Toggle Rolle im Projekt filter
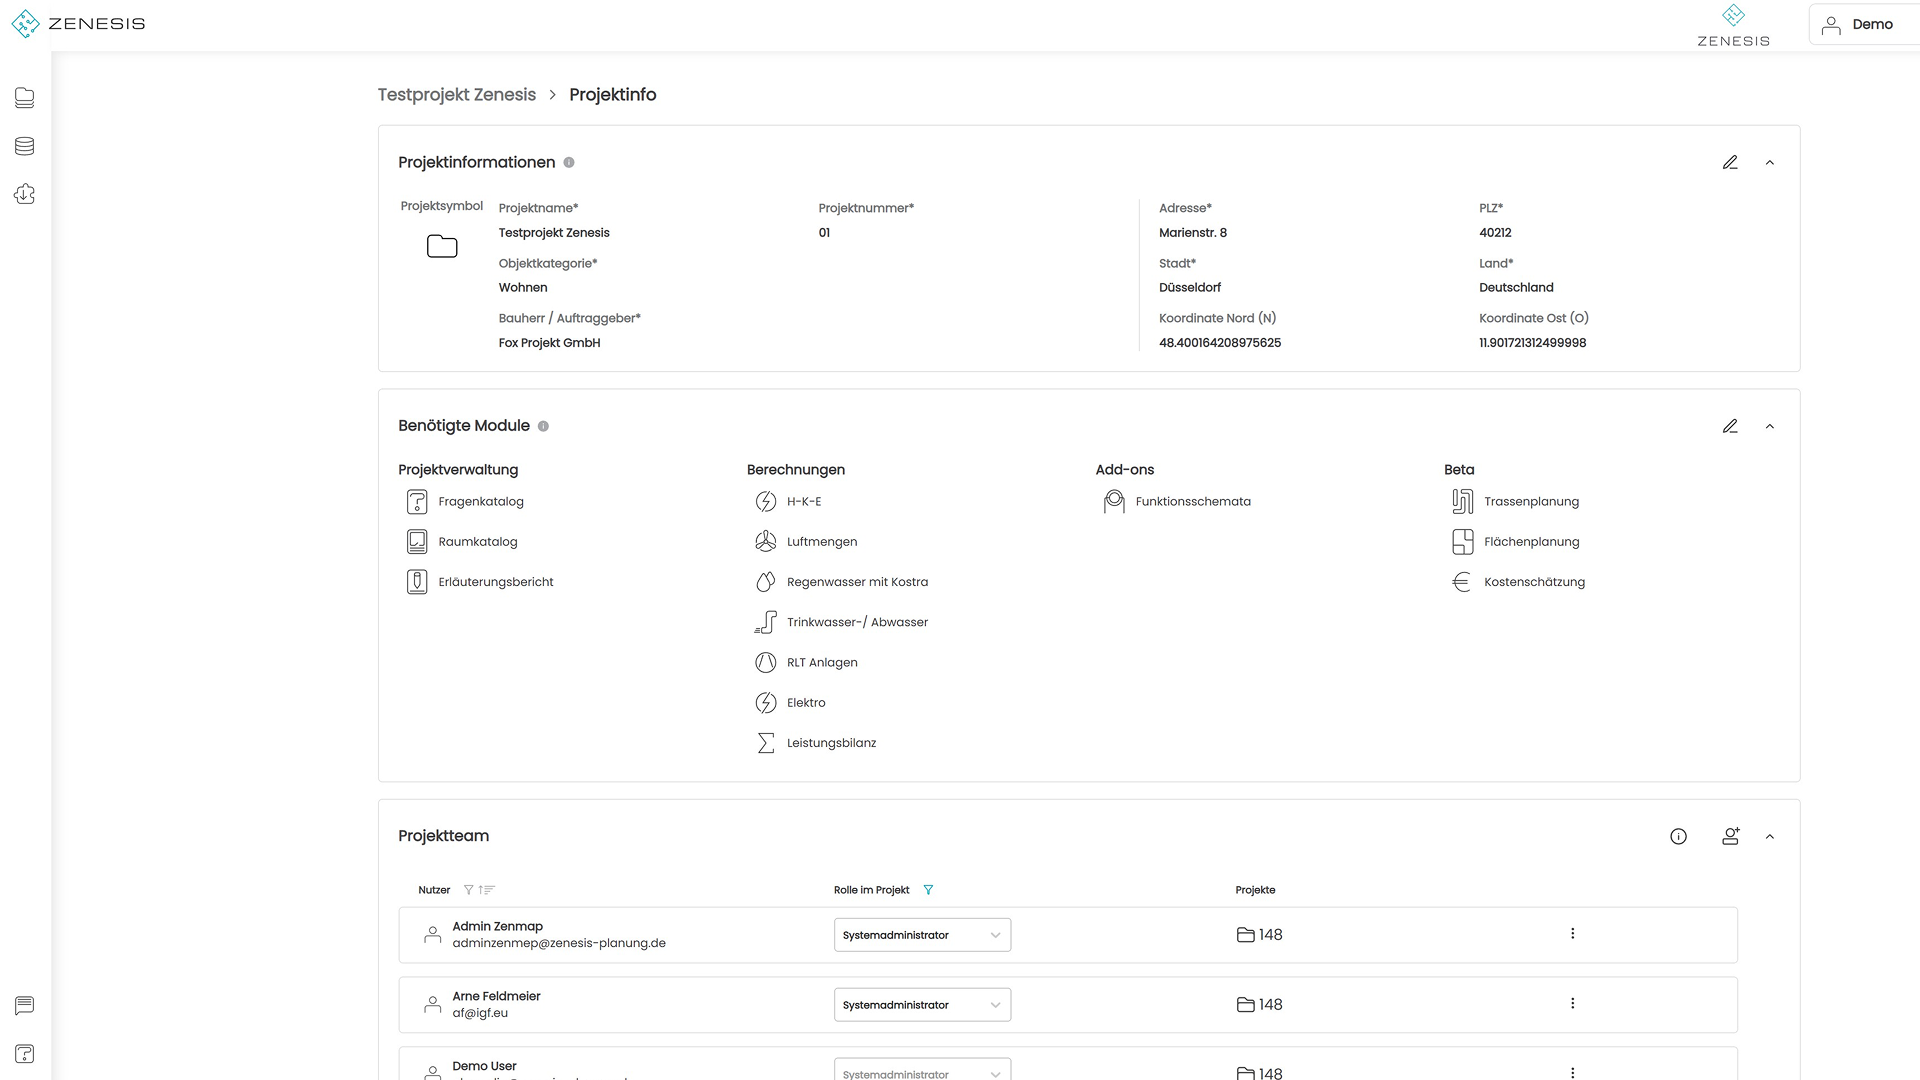The image size is (1920, 1080). 928,889
